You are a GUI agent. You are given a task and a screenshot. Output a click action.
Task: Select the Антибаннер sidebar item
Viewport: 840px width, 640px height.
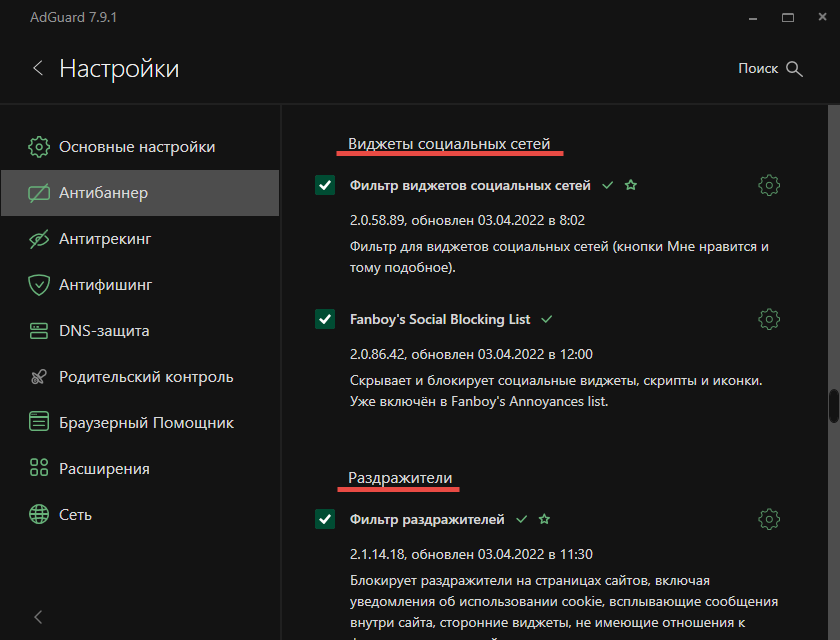point(140,193)
